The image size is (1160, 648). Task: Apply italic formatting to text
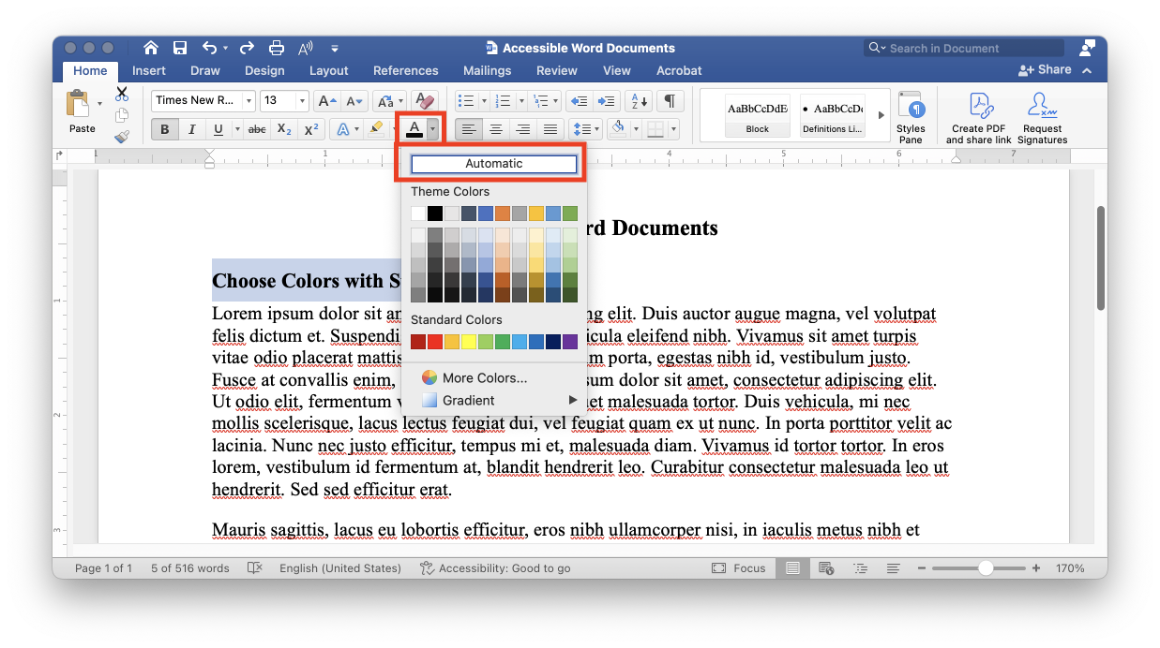click(x=191, y=128)
